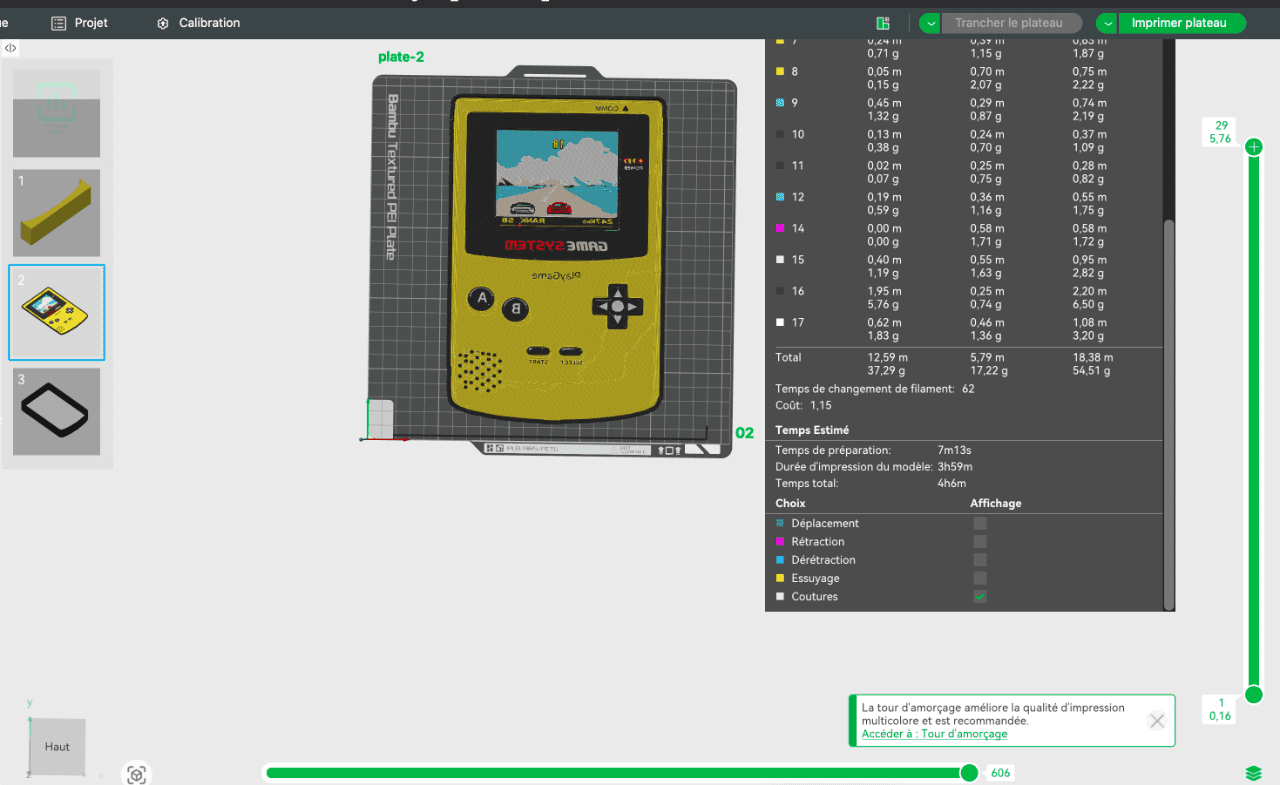This screenshot has width=1280, height=785.
Task: Dismiss the tour d'amorçage notification
Action: coord(1156,721)
